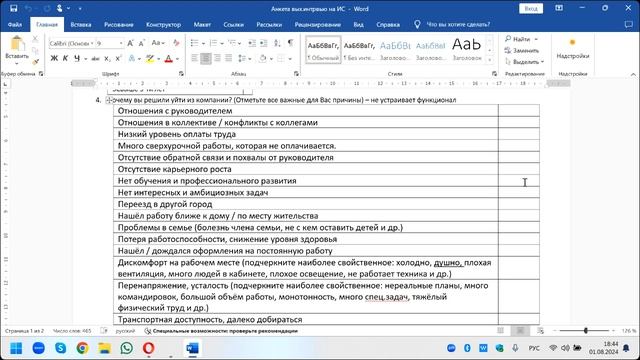Decrease paragraph indent
Viewport: 640px width, 360px height.
pos(252,43)
